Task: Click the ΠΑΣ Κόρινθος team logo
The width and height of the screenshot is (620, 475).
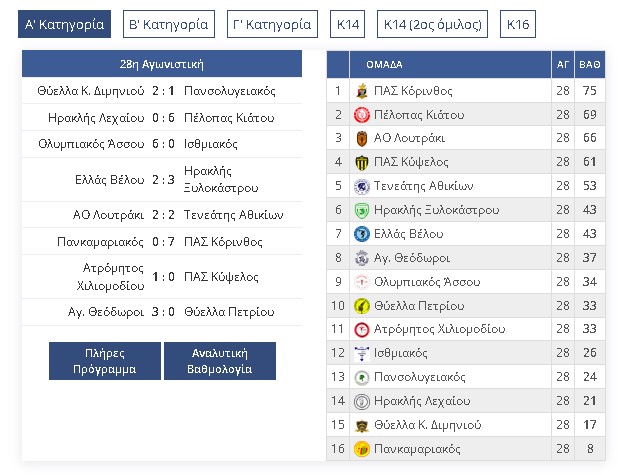Action: [362, 91]
